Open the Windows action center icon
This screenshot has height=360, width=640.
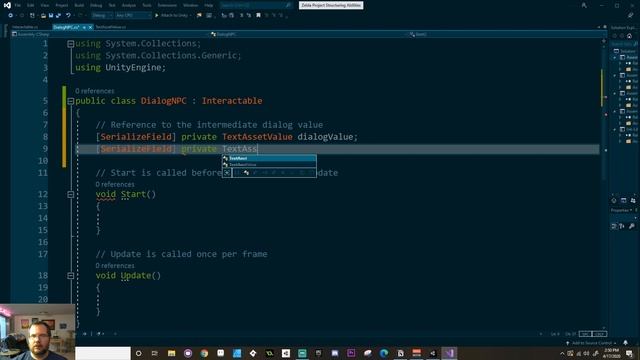point(629,353)
